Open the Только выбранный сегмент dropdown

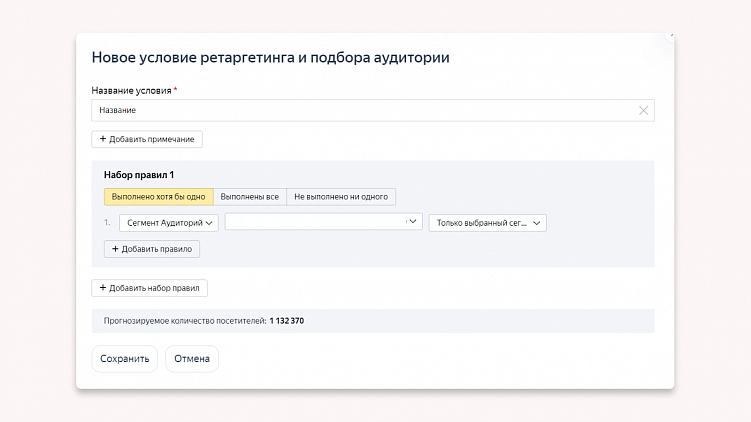tap(488, 223)
